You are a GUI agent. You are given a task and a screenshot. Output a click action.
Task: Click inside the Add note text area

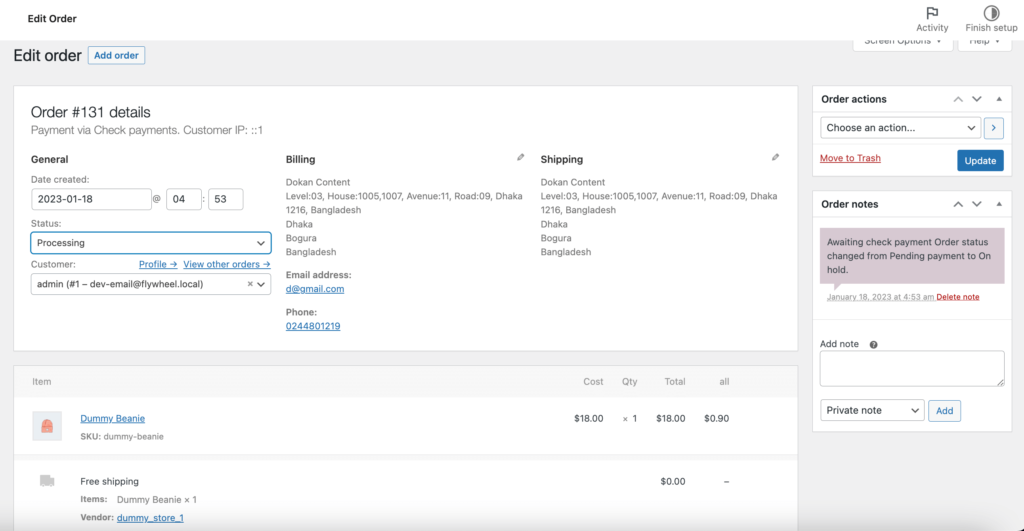click(x=912, y=368)
